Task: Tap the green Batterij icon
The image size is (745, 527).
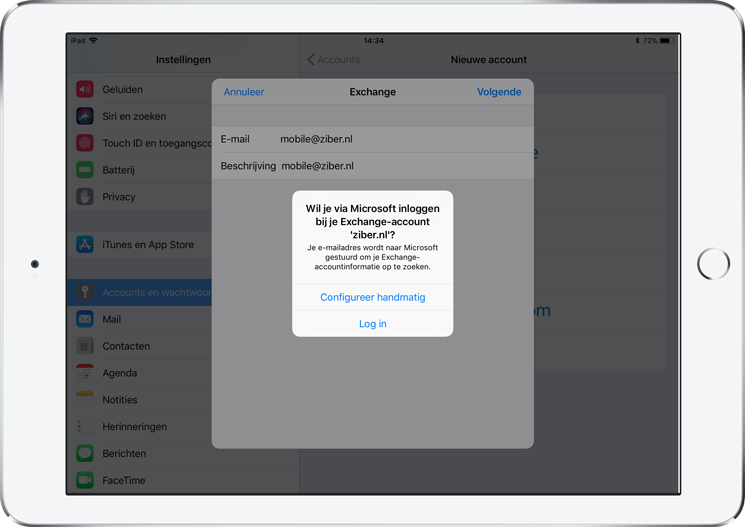Action: pyautogui.click(x=85, y=170)
